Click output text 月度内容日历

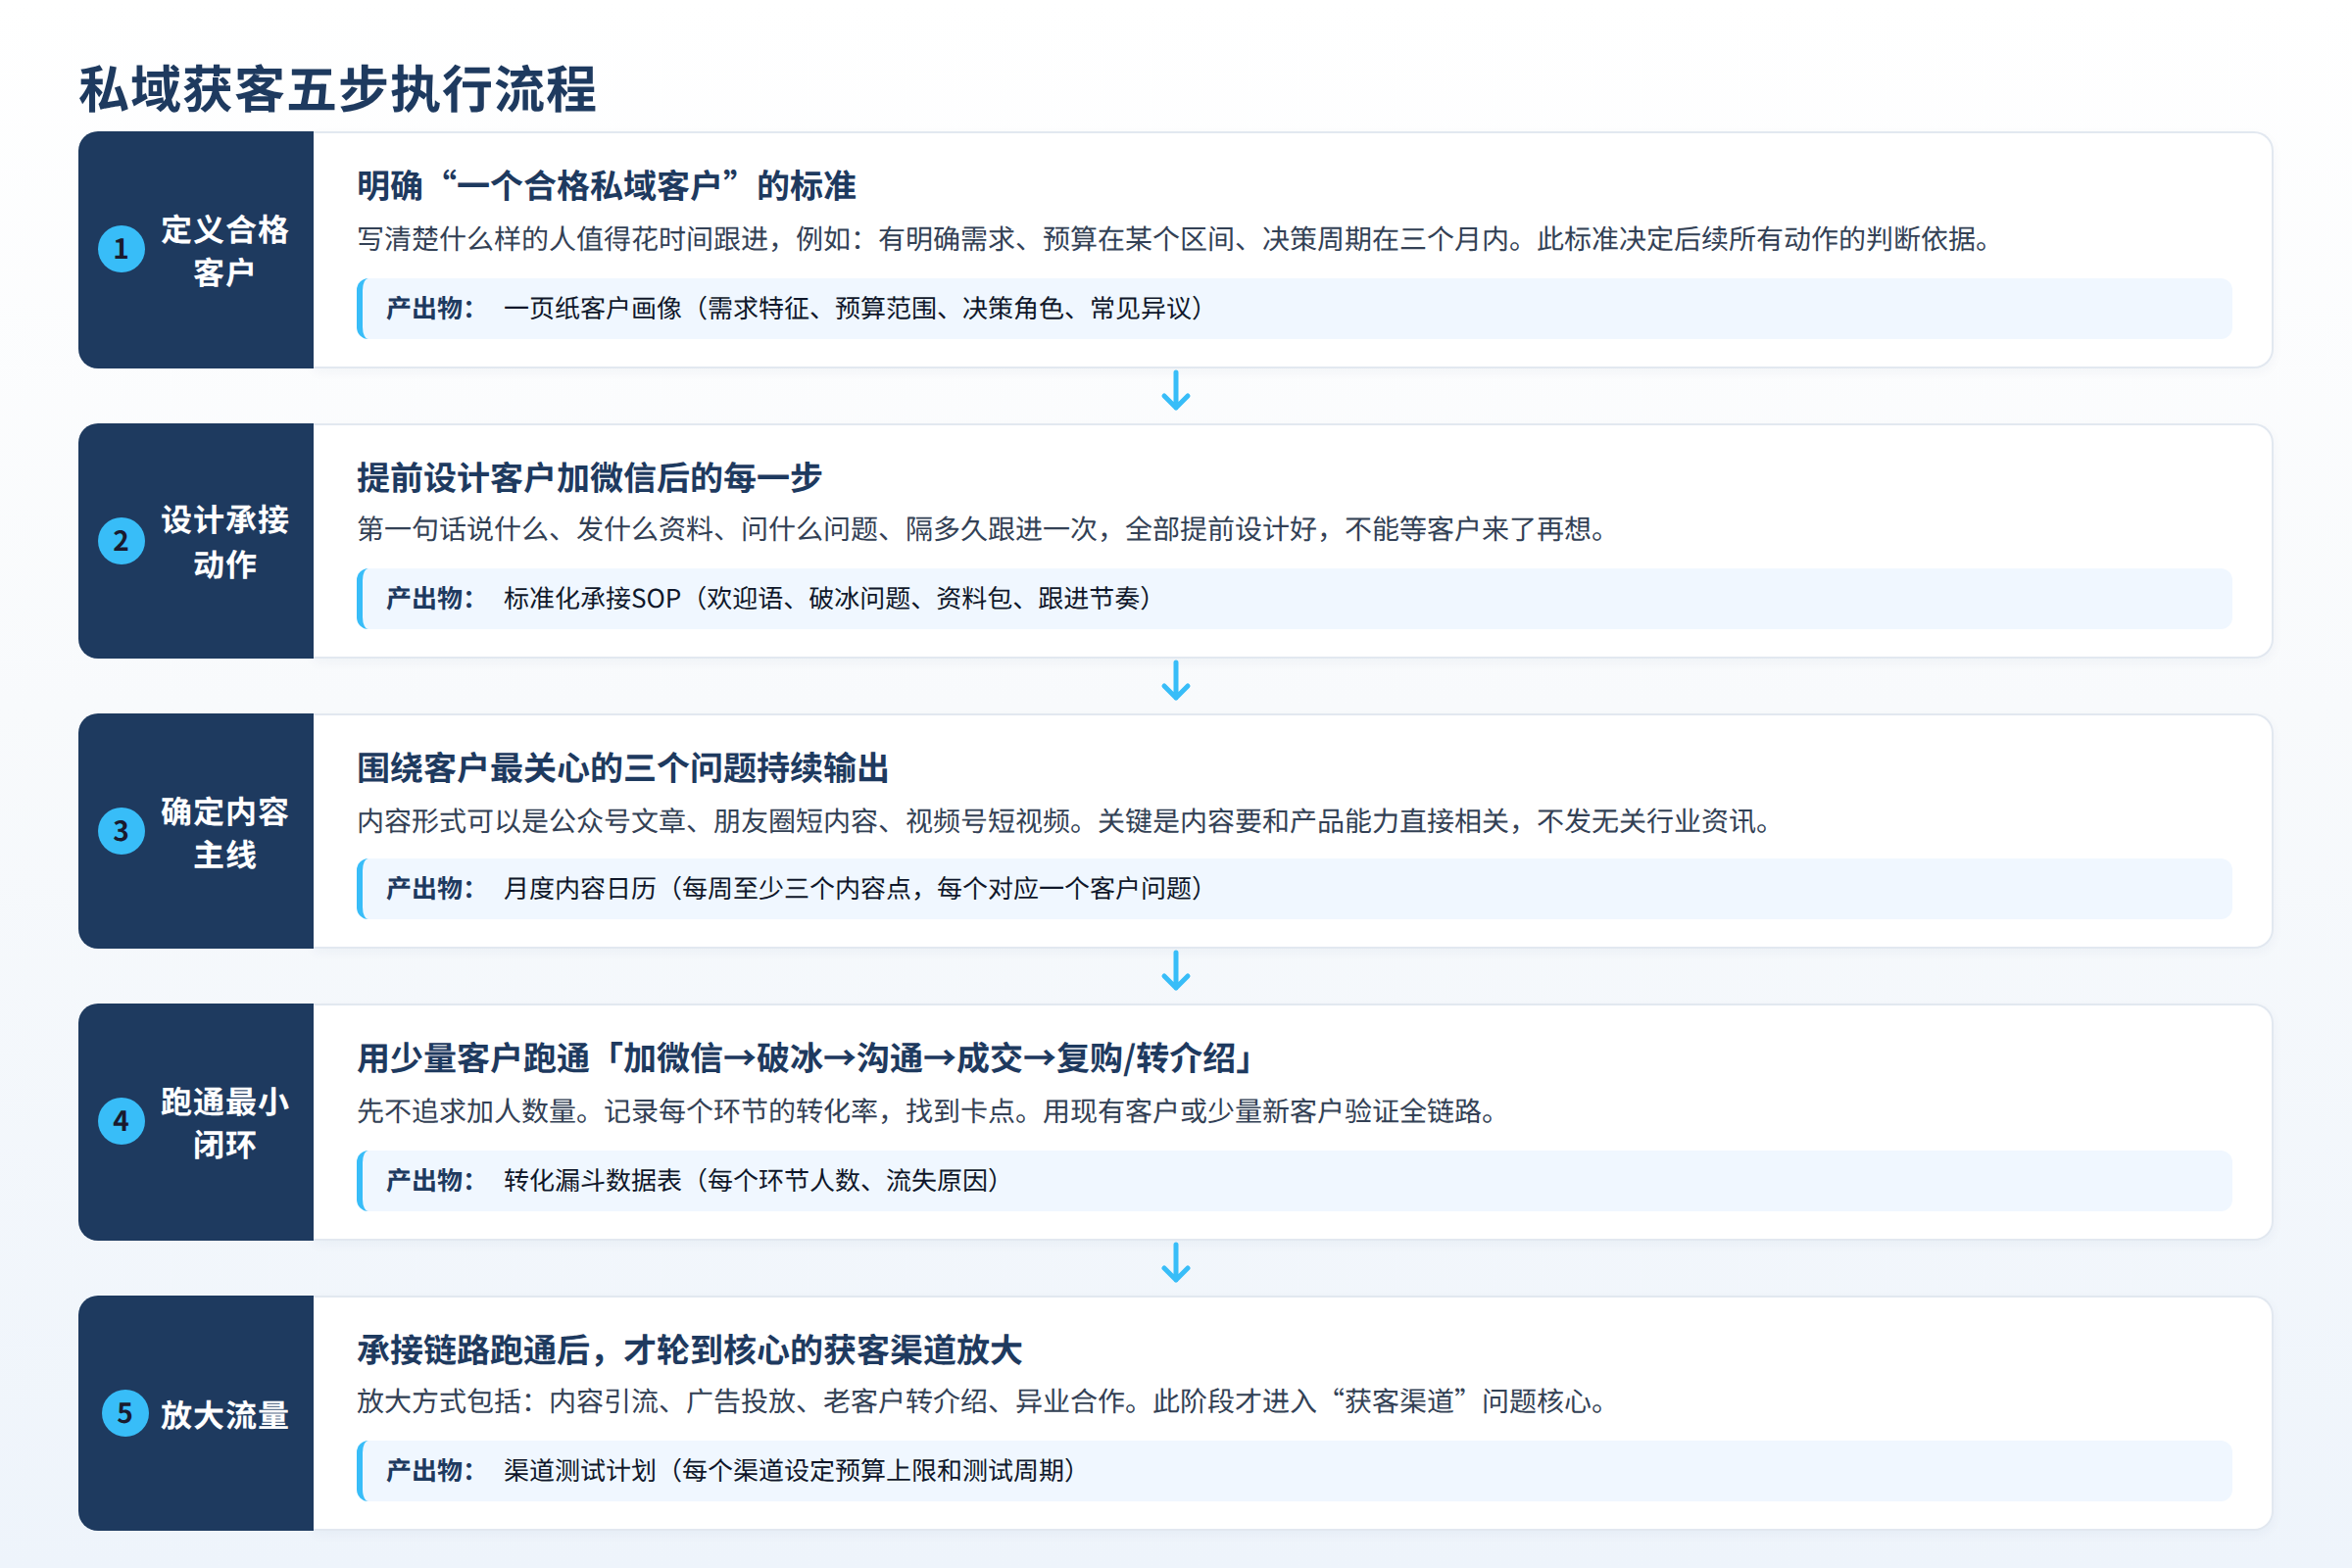pos(854,888)
